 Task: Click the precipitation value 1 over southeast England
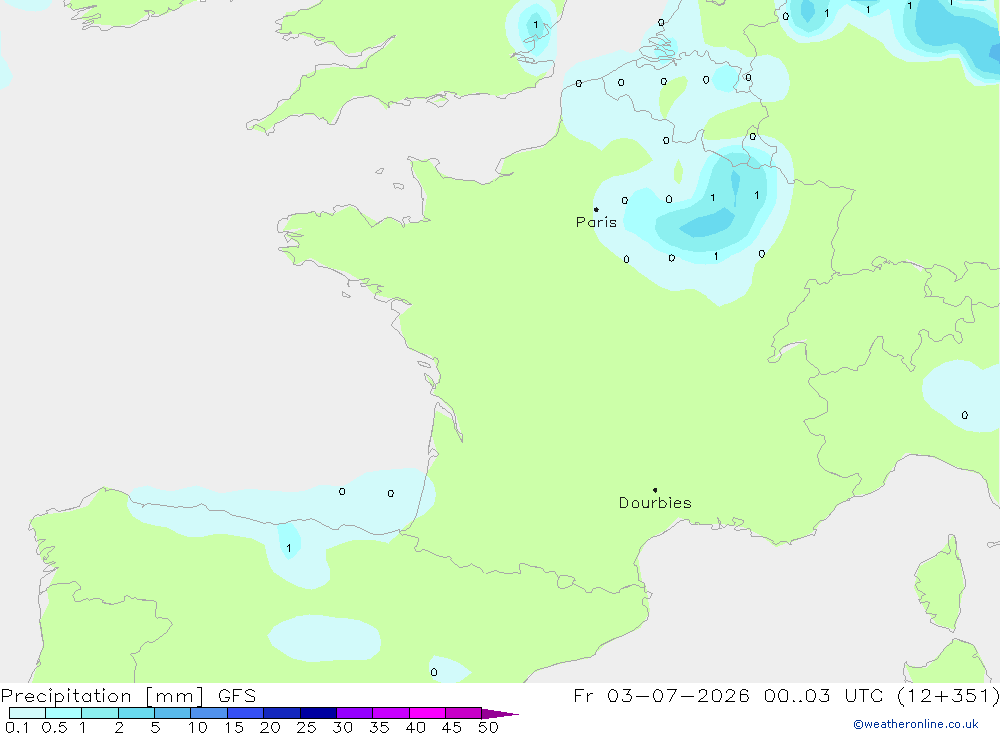tap(536, 25)
